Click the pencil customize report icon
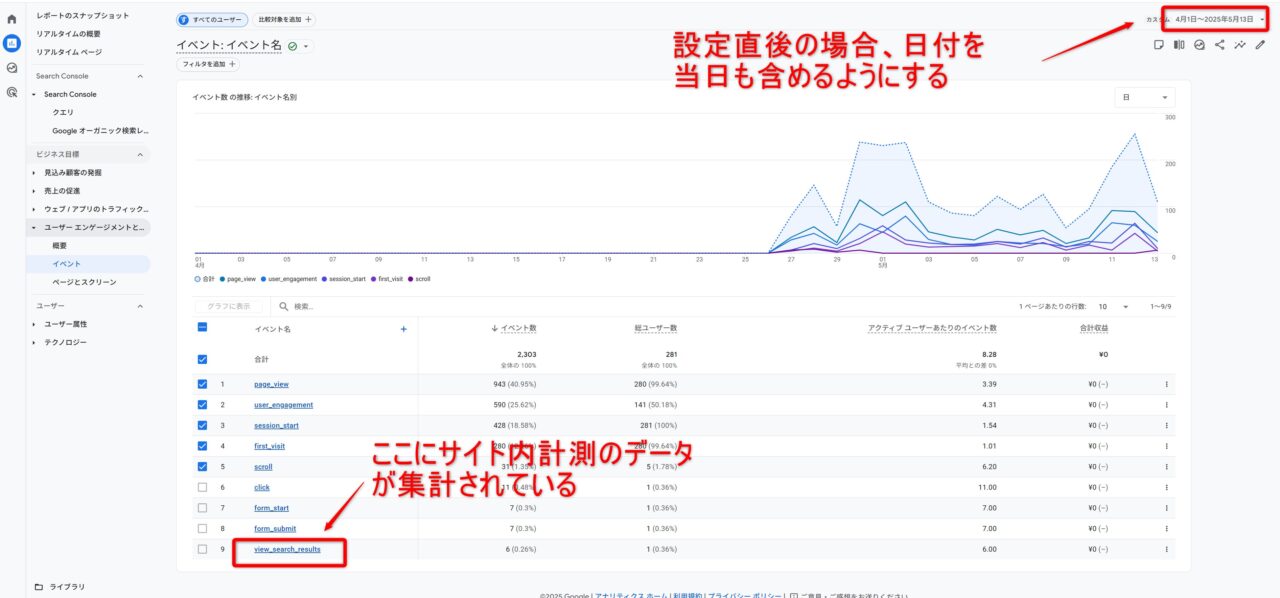This screenshot has width=1280, height=598. click(1260, 45)
